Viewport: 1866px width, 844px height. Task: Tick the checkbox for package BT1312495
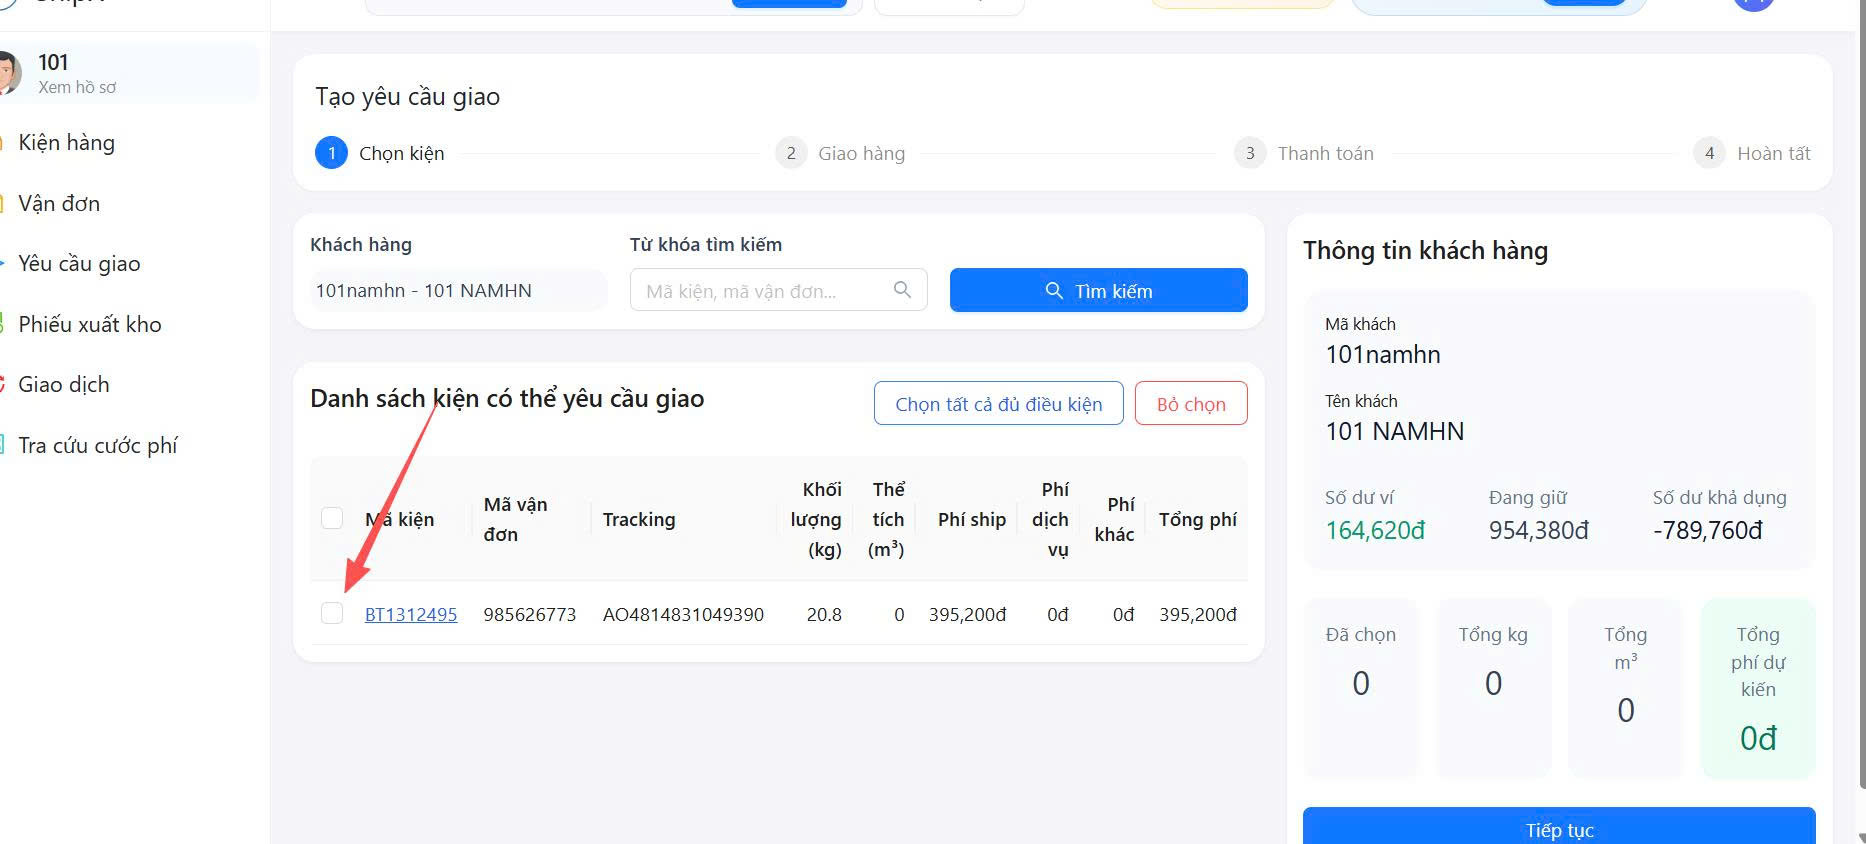point(332,613)
